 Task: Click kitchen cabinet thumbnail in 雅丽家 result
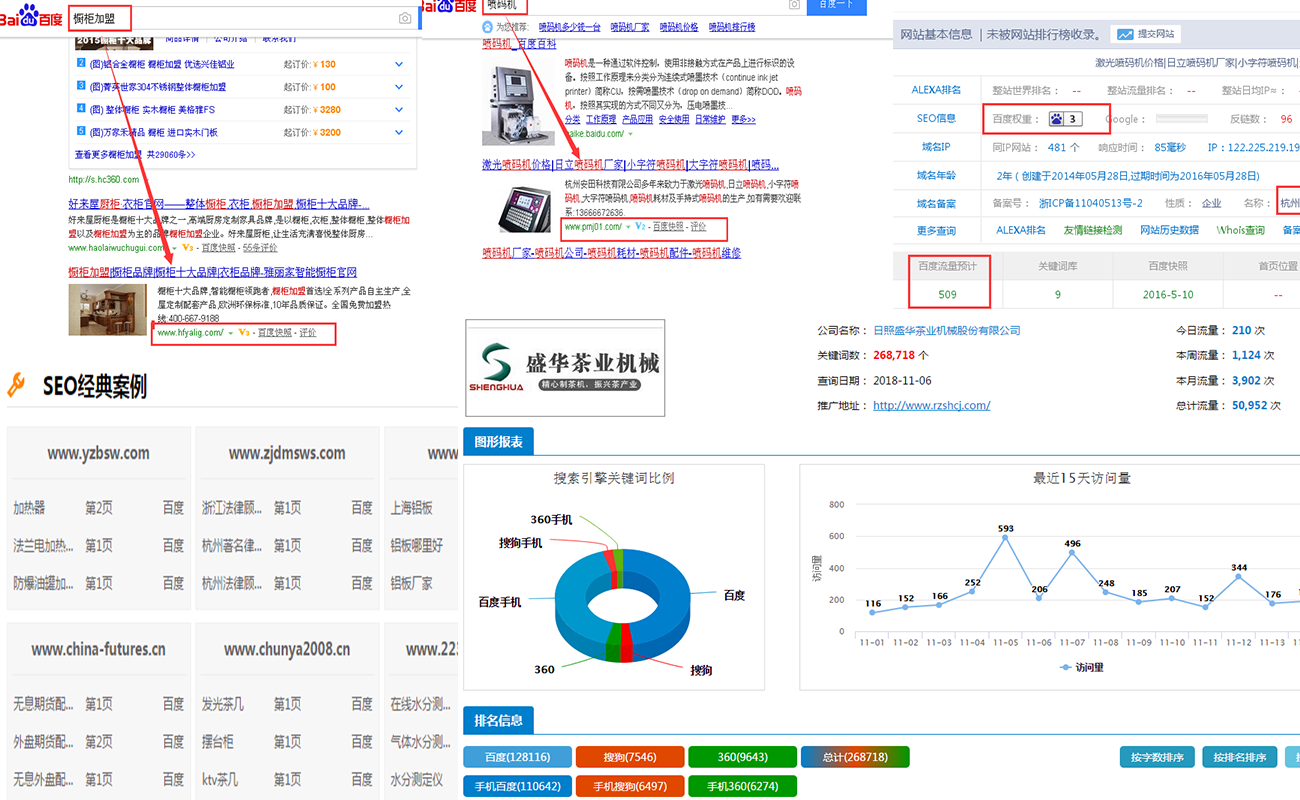click(x=107, y=310)
